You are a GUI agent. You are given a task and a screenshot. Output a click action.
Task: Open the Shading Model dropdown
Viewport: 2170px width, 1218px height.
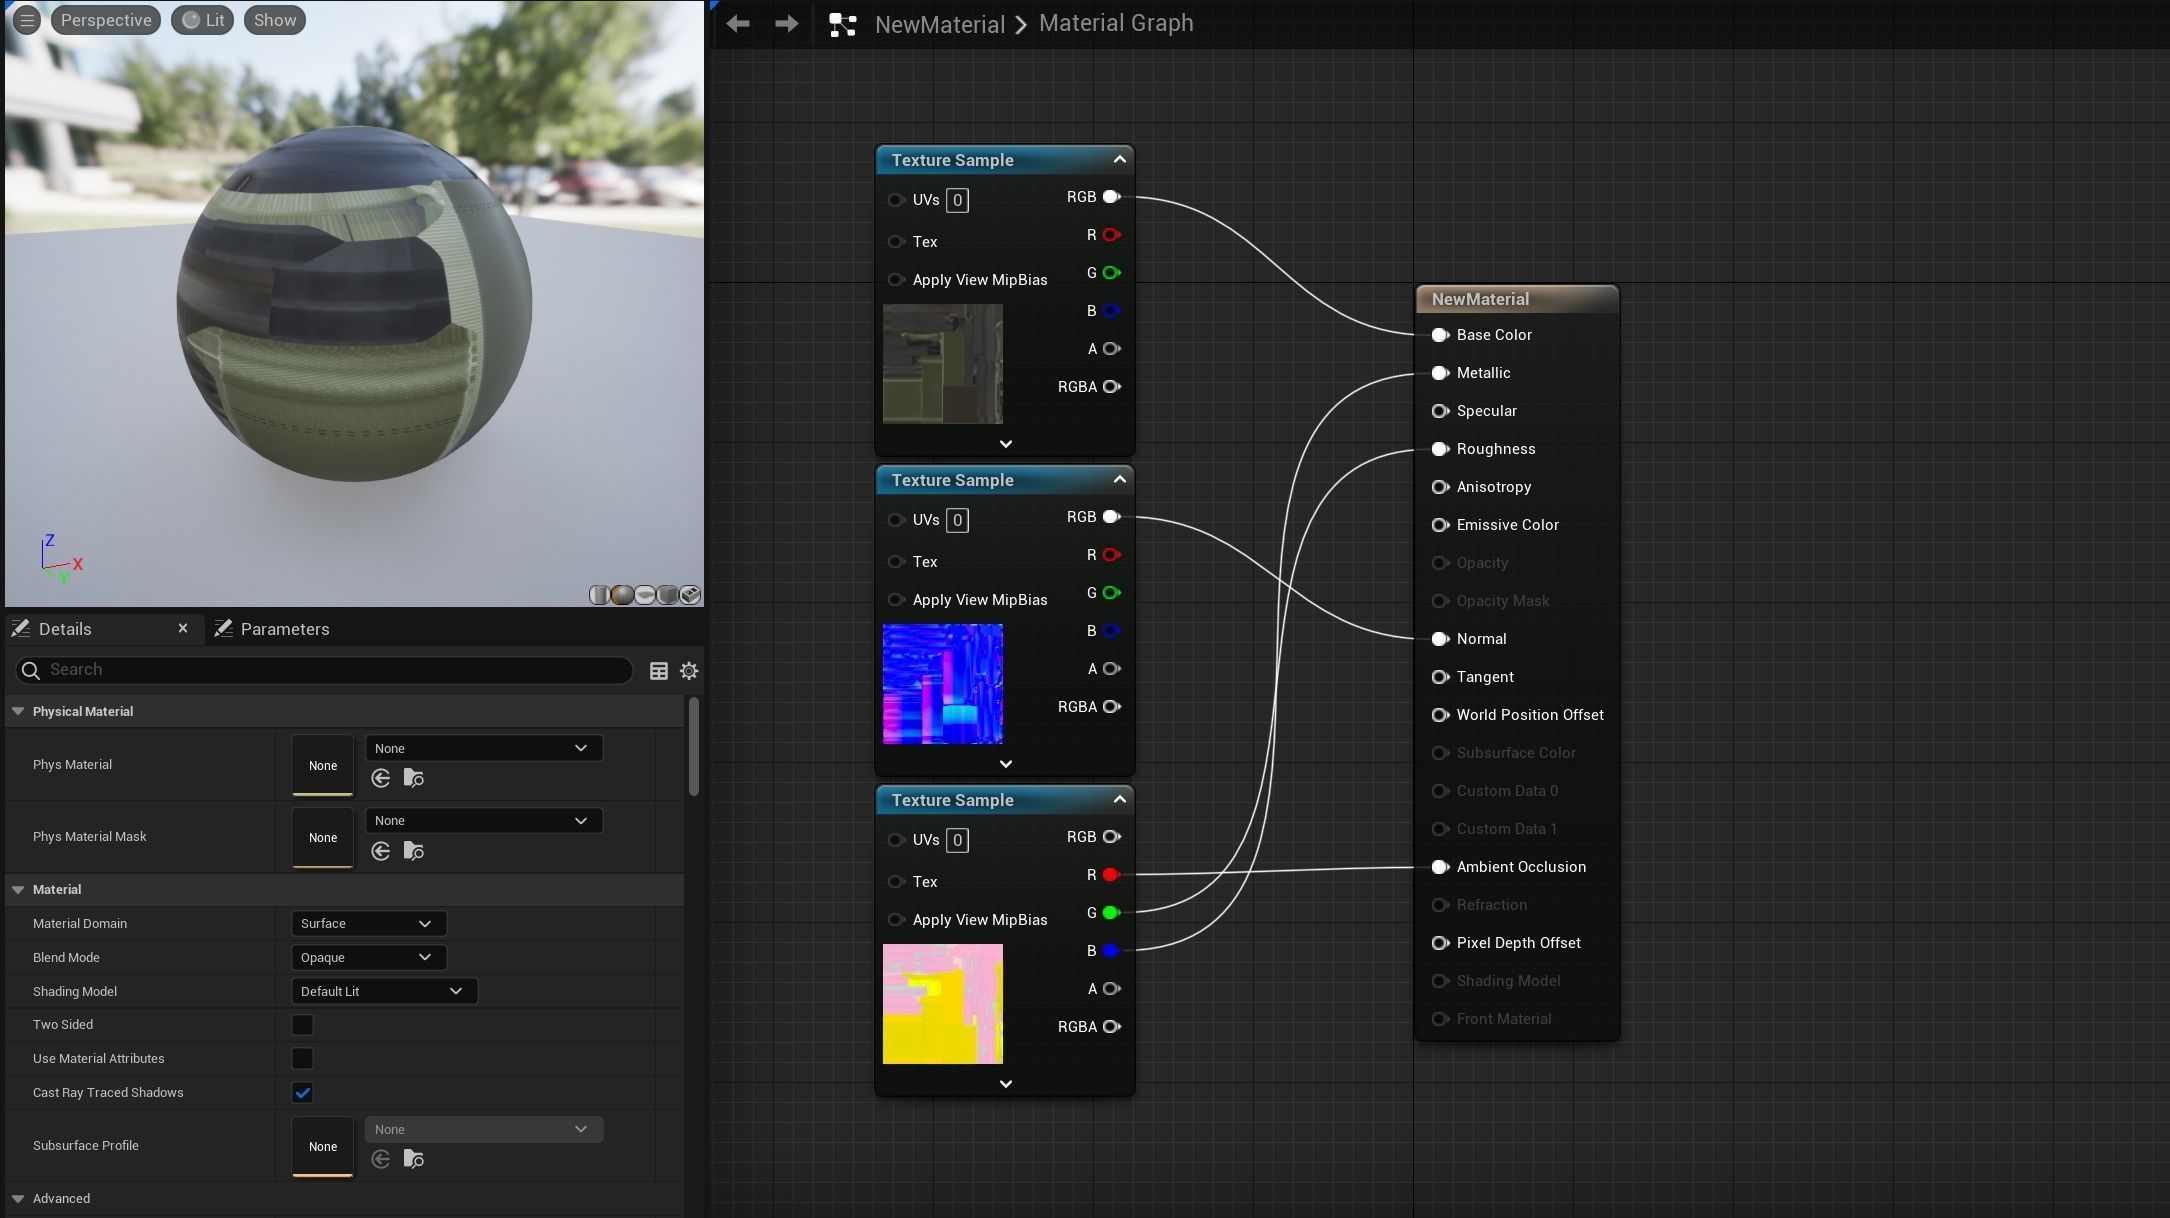[x=382, y=991]
